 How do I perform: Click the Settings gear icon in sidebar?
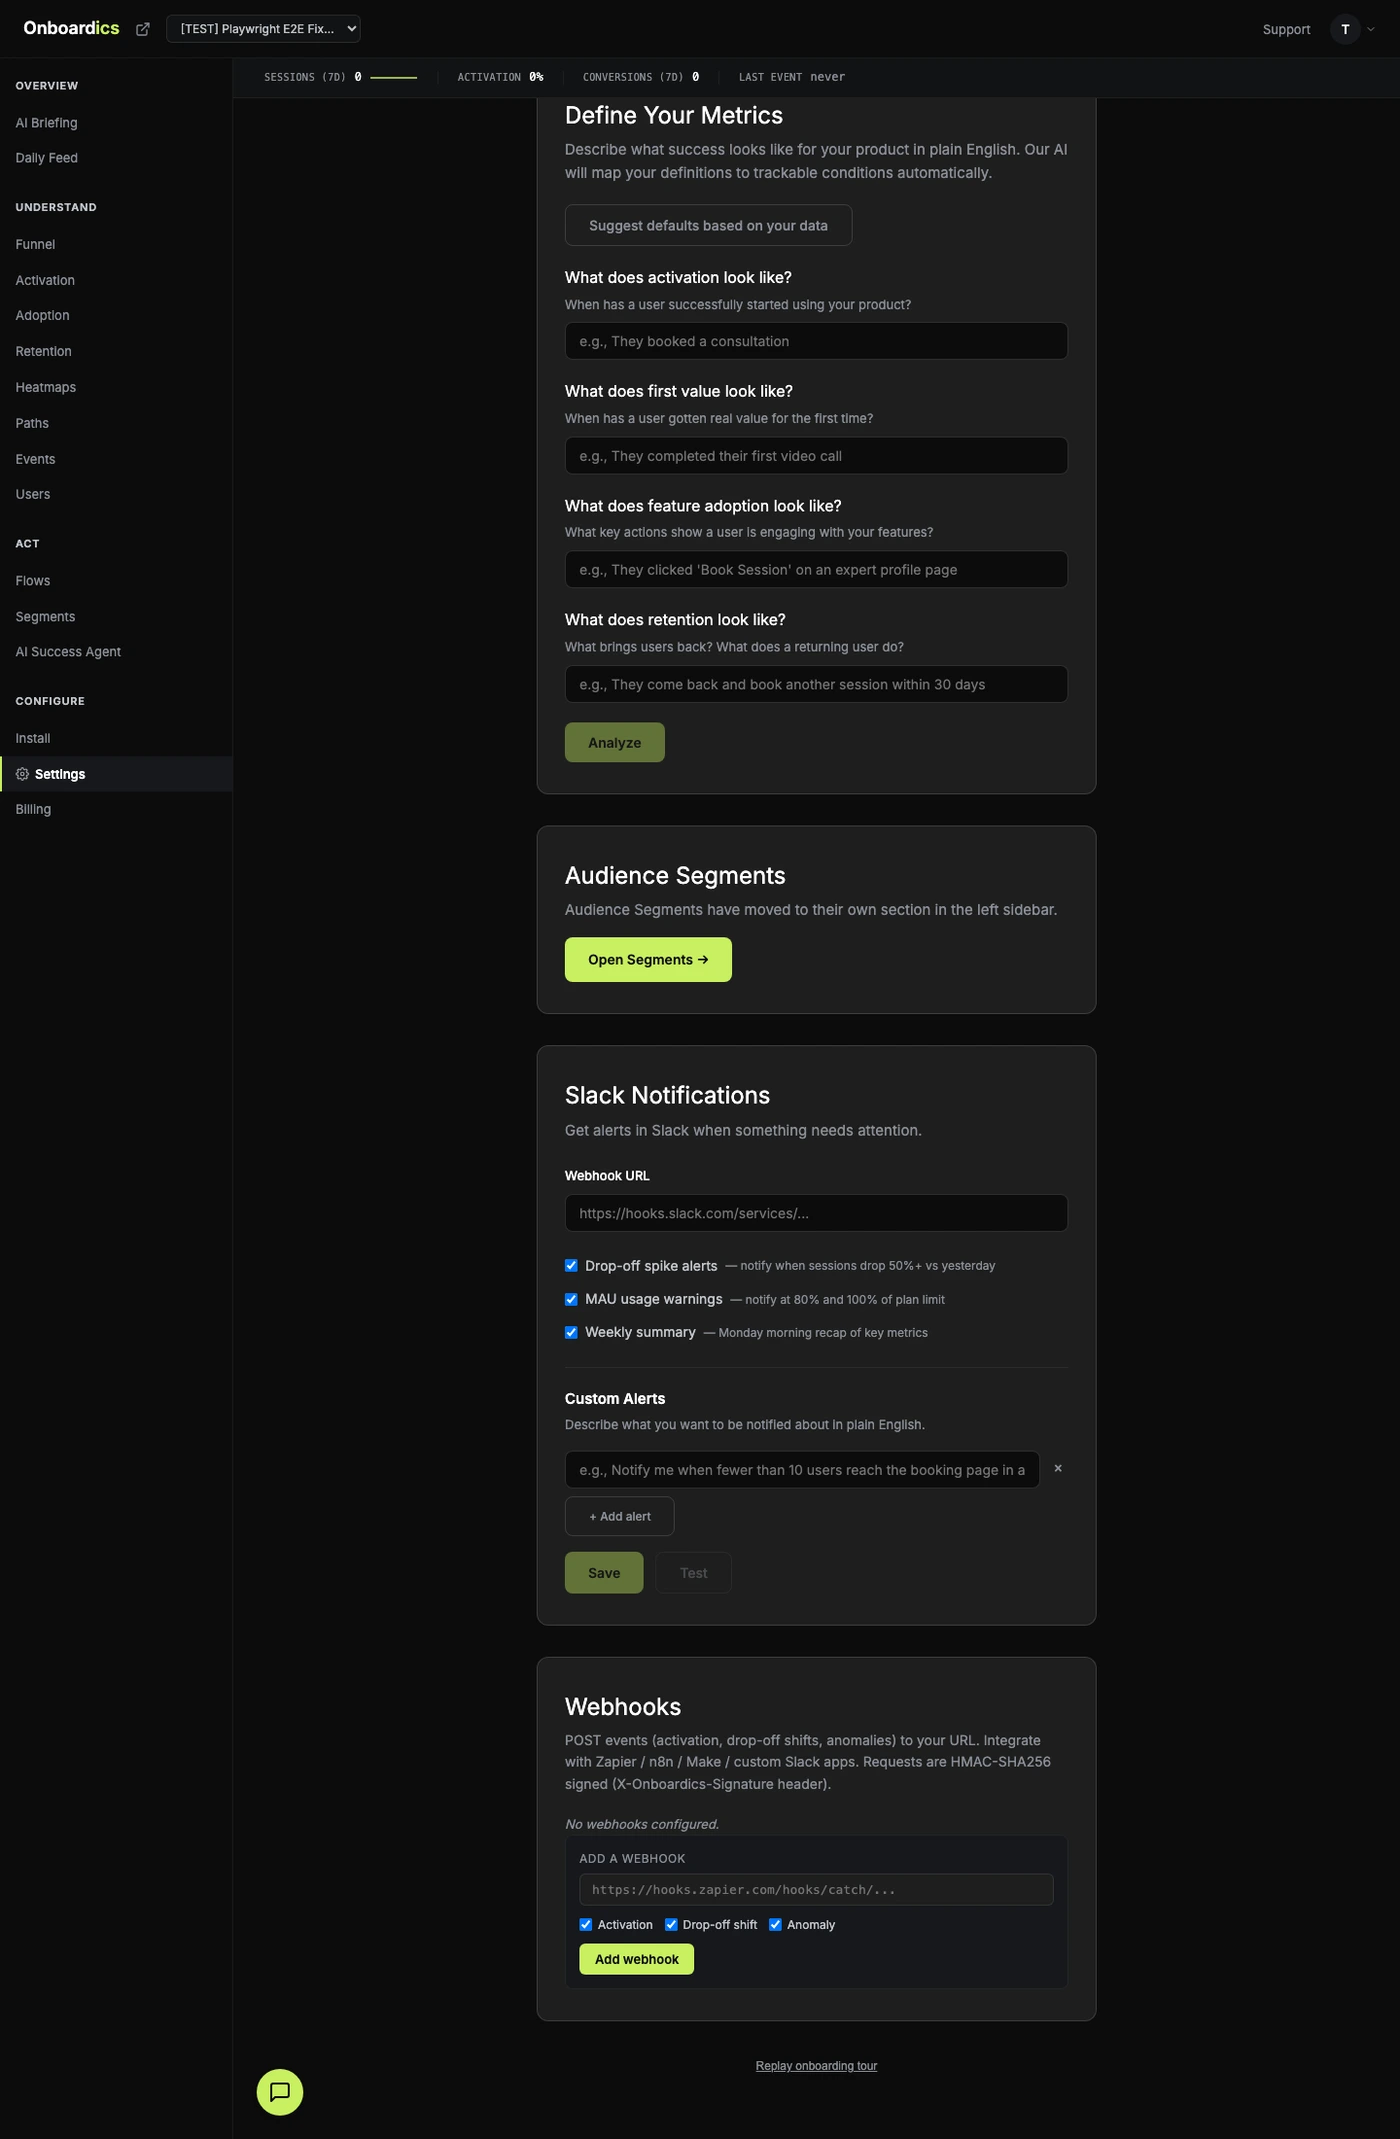22,774
